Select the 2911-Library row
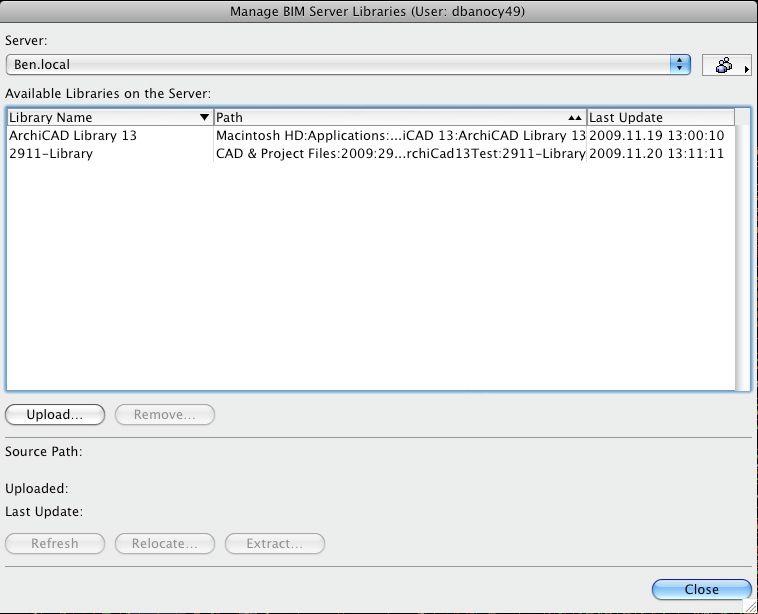 click(371, 154)
